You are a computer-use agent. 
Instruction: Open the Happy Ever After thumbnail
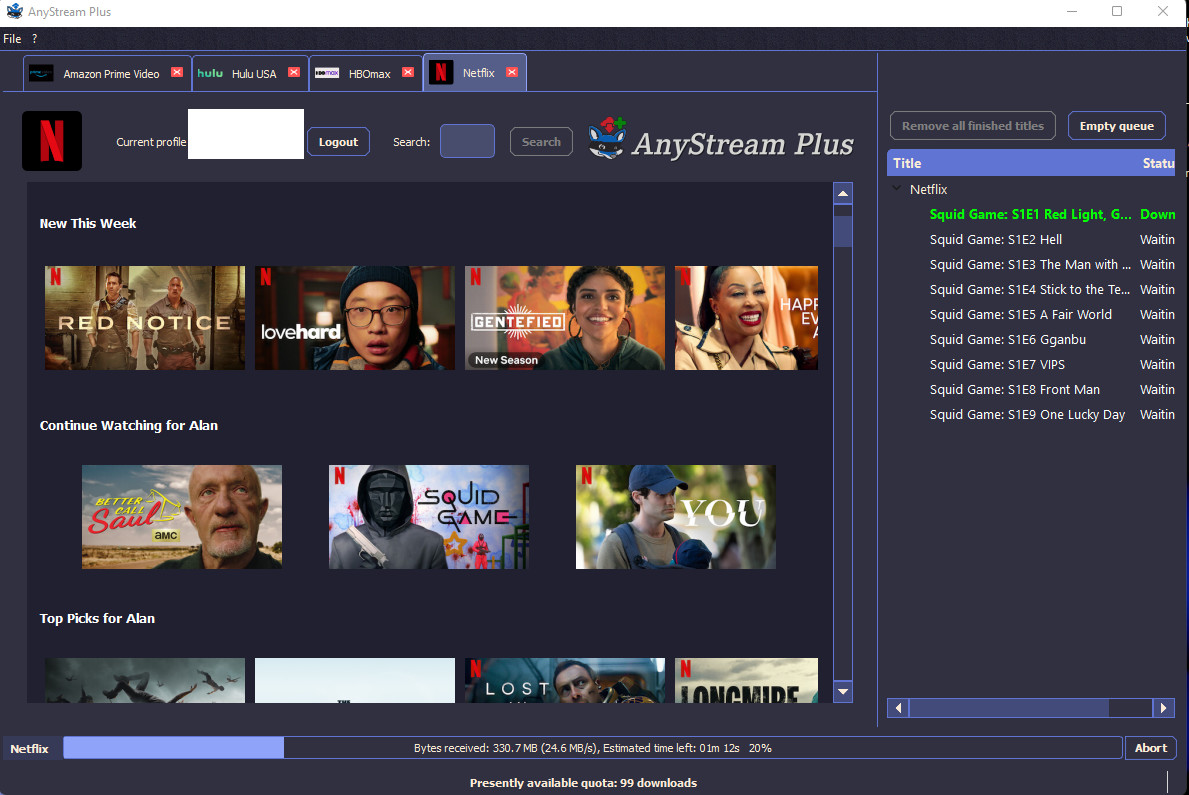[746, 318]
